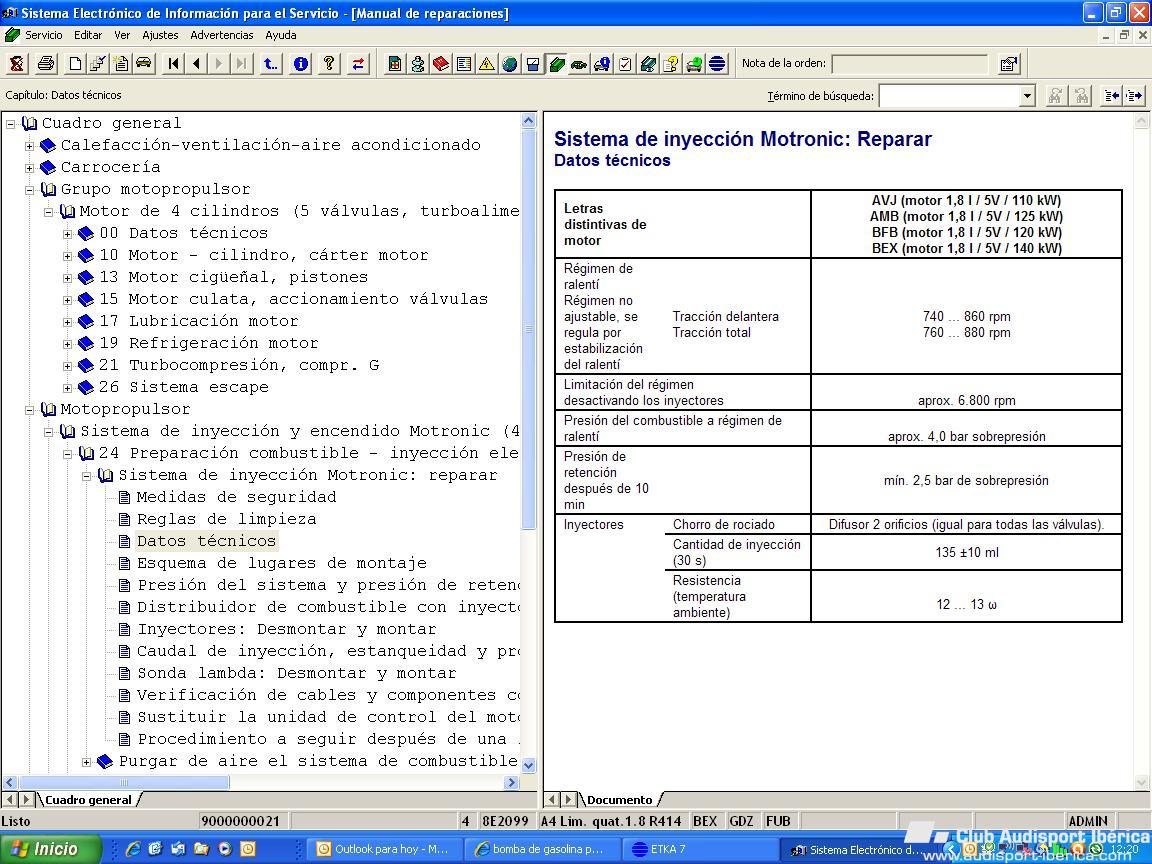Click the exit application toolbar icon

pos(17,64)
